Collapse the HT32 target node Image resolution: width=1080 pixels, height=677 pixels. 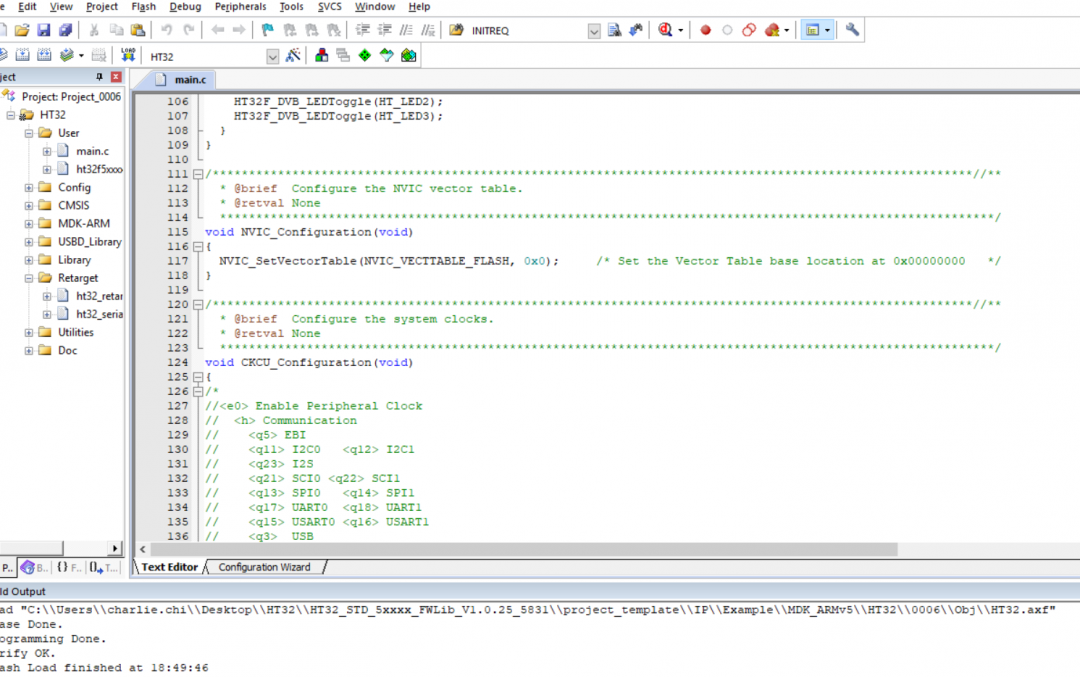coord(10,115)
